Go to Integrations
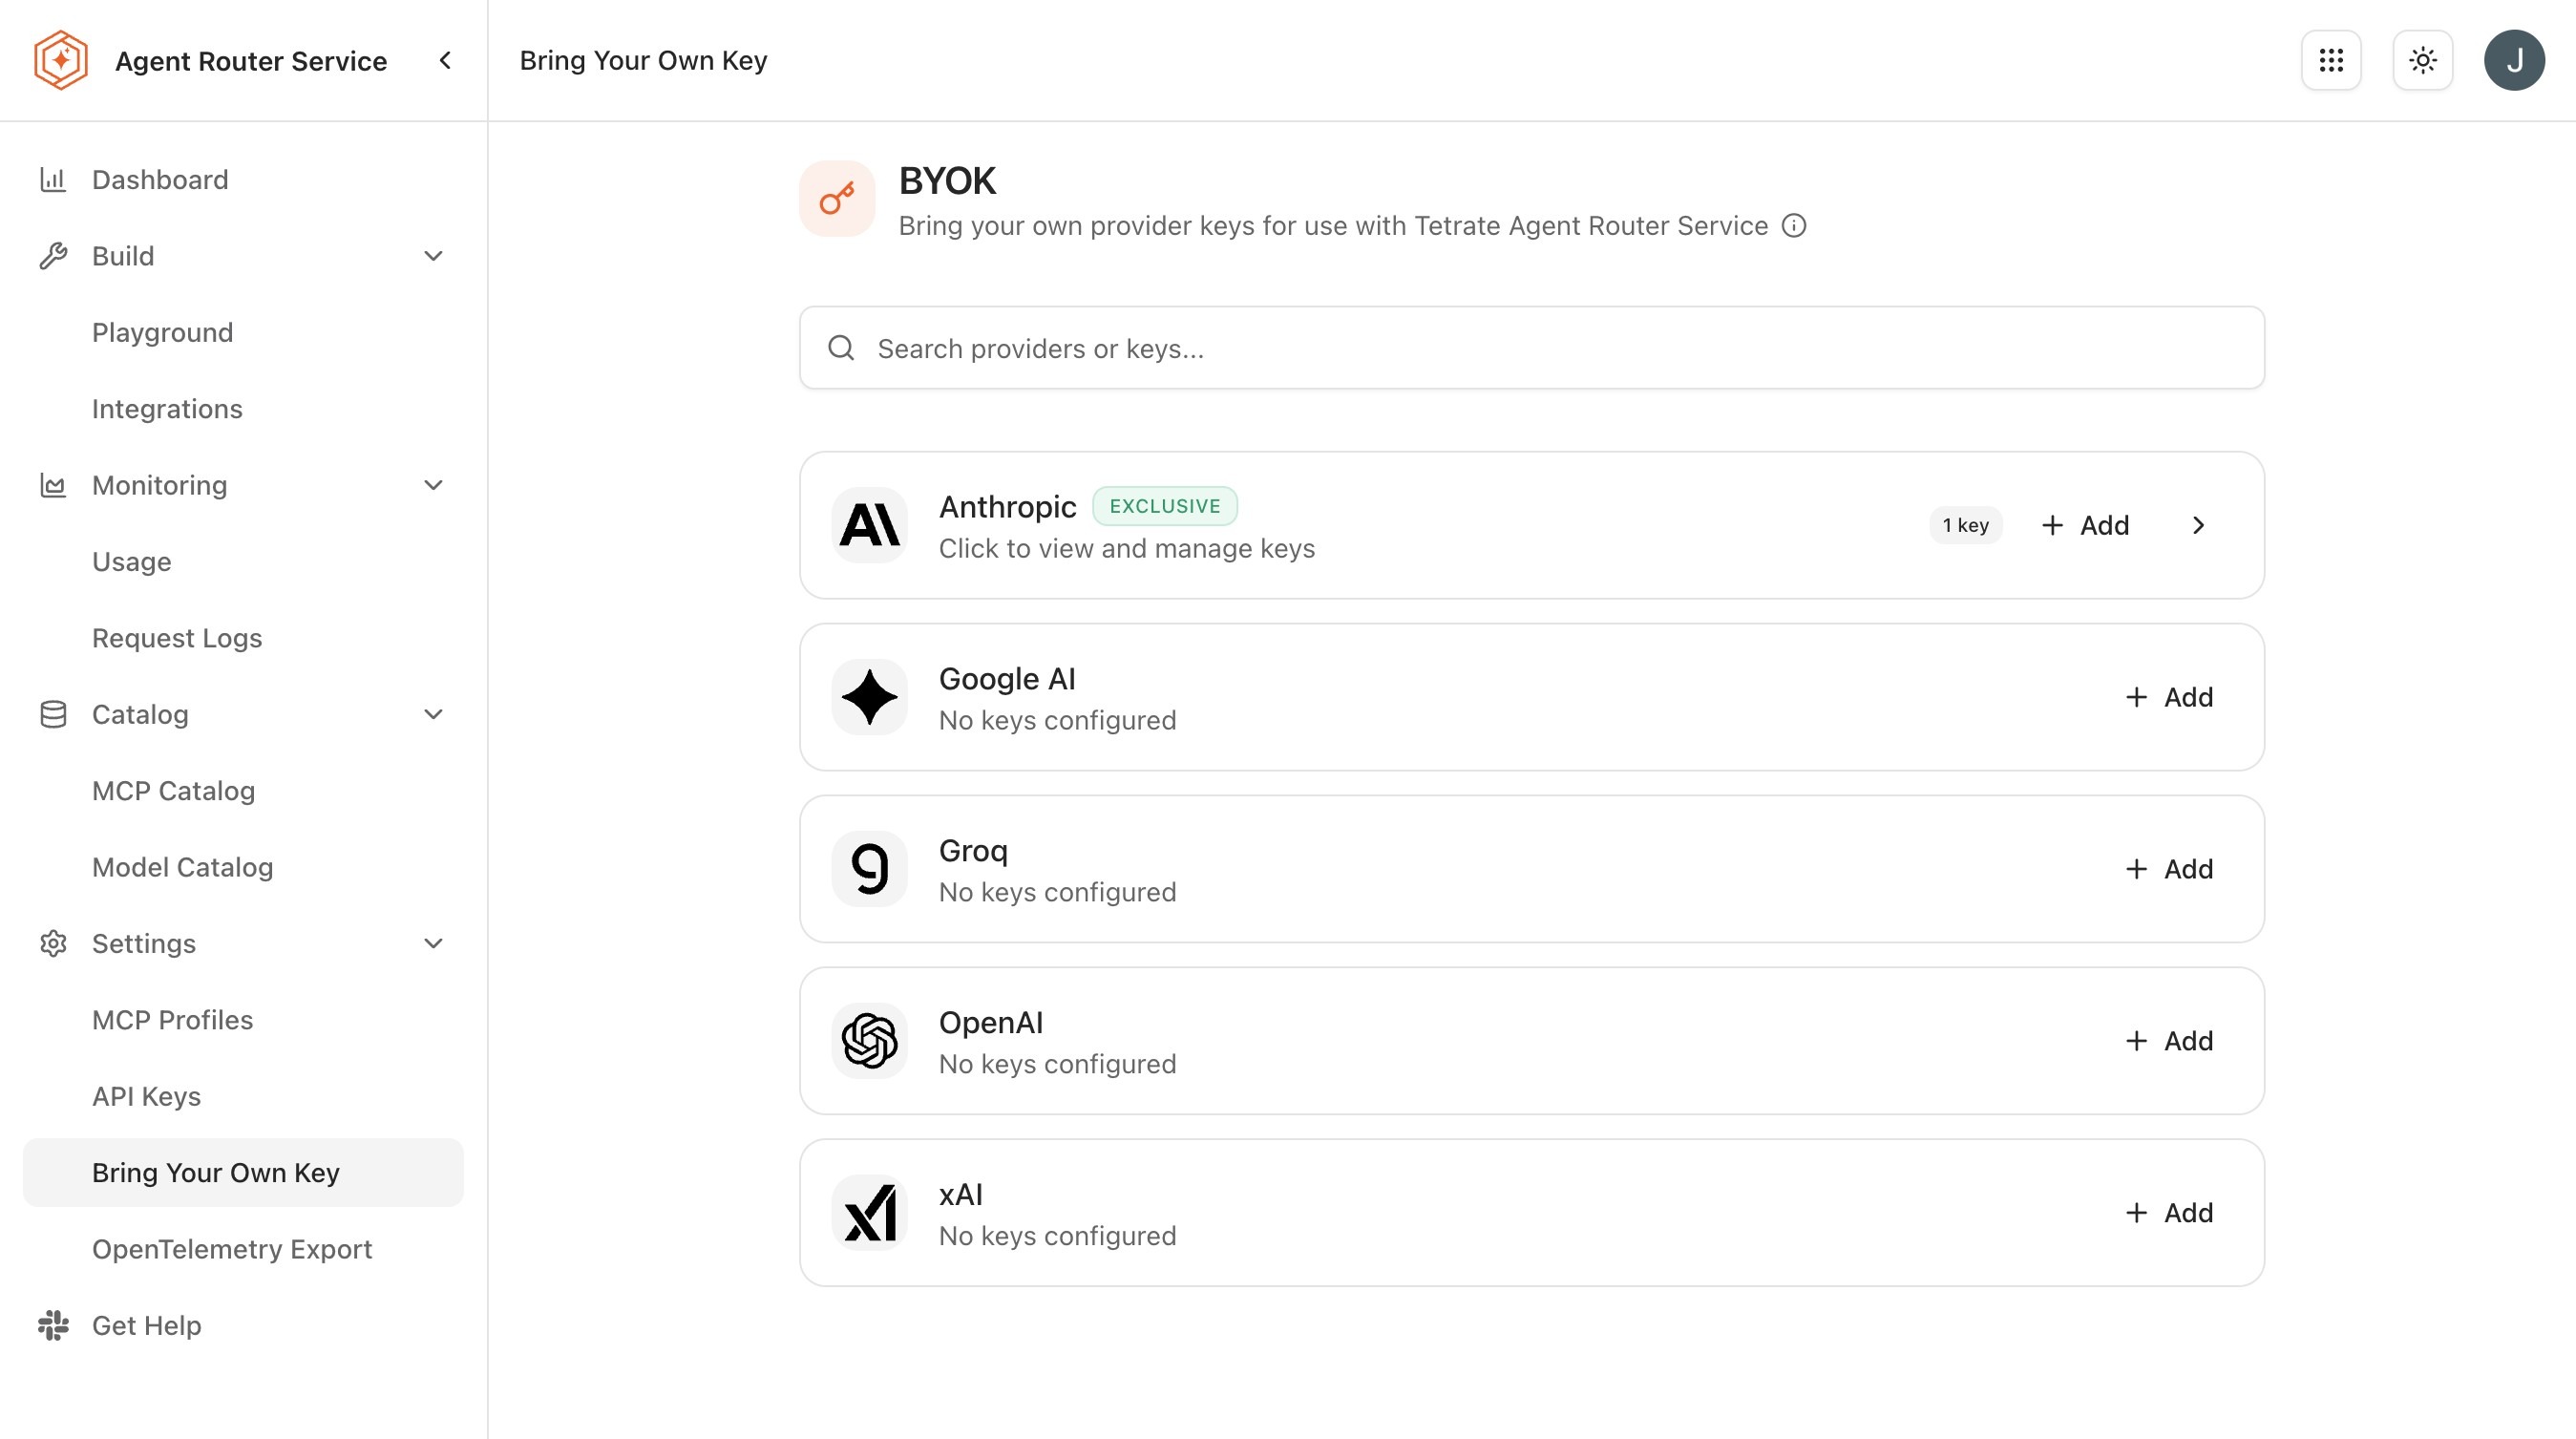 (x=243, y=408)
